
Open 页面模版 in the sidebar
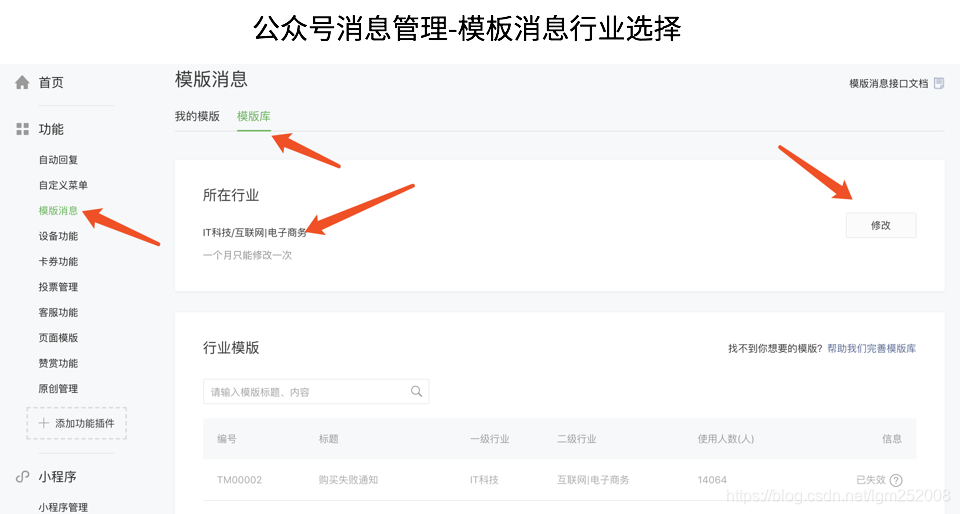click(58, 338)
